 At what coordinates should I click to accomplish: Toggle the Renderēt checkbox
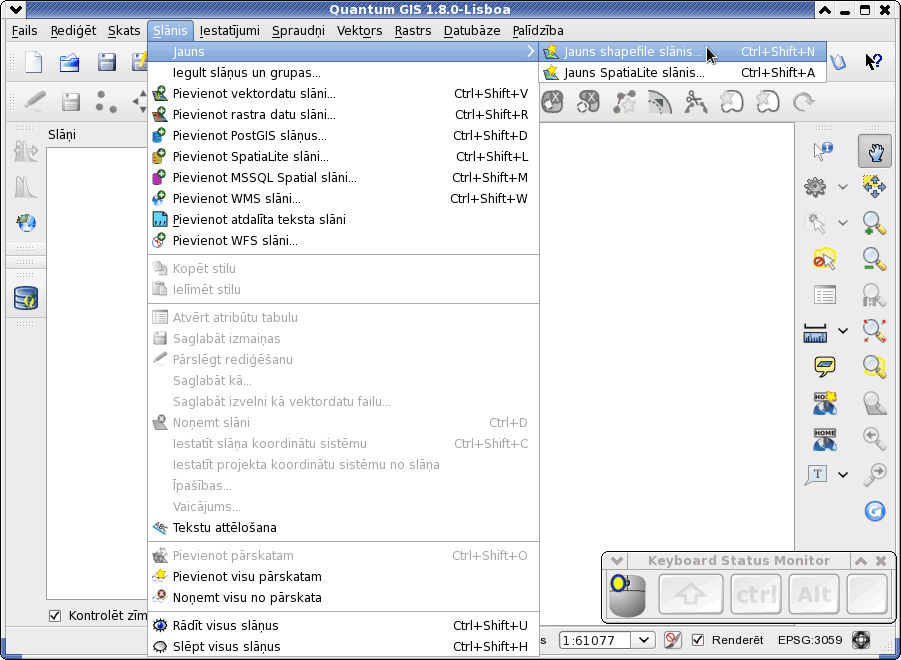[698, 639]
